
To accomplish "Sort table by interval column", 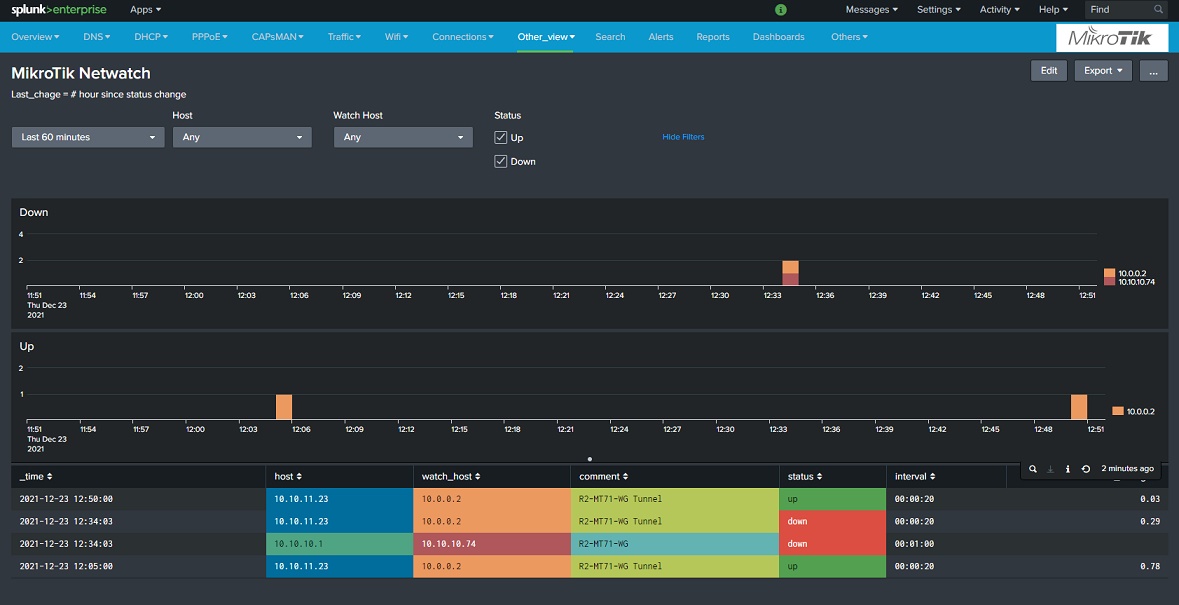I will coord(915,476).
